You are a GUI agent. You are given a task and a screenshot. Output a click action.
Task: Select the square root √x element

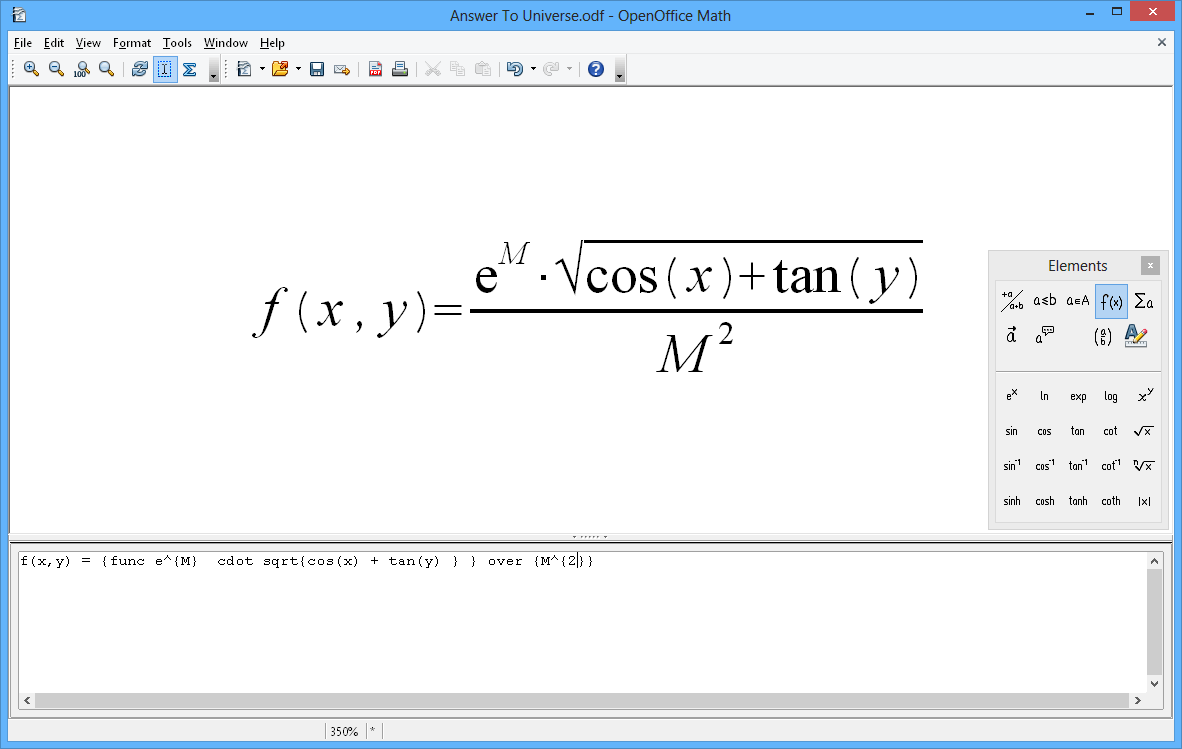click(1143, 431)
